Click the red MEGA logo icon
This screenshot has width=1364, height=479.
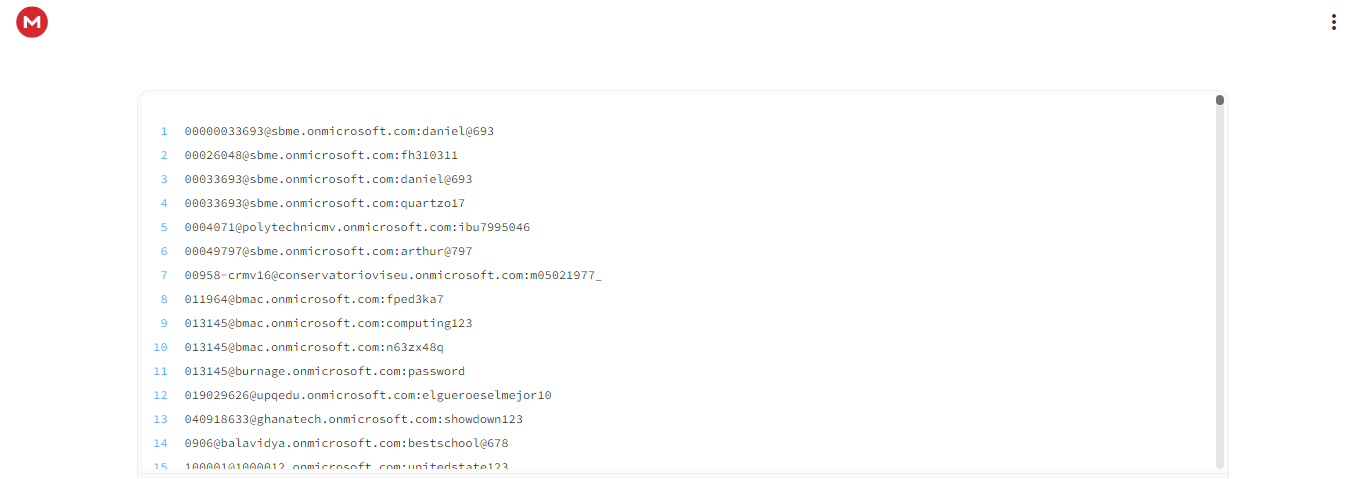[32, 21]
